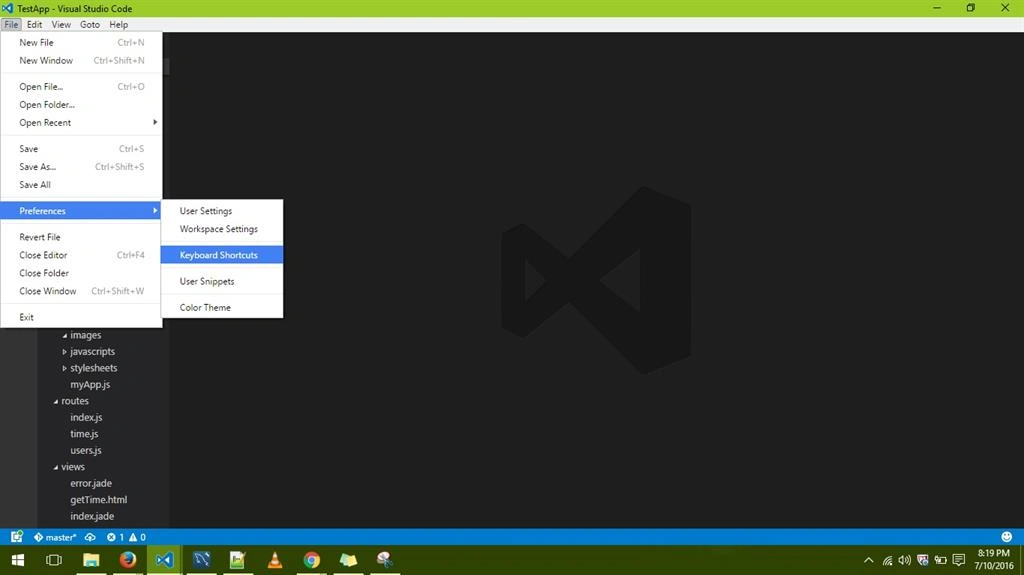Open the Goto menu
The width and height of the screenshot is (1024, 575).
click(89, 24)
